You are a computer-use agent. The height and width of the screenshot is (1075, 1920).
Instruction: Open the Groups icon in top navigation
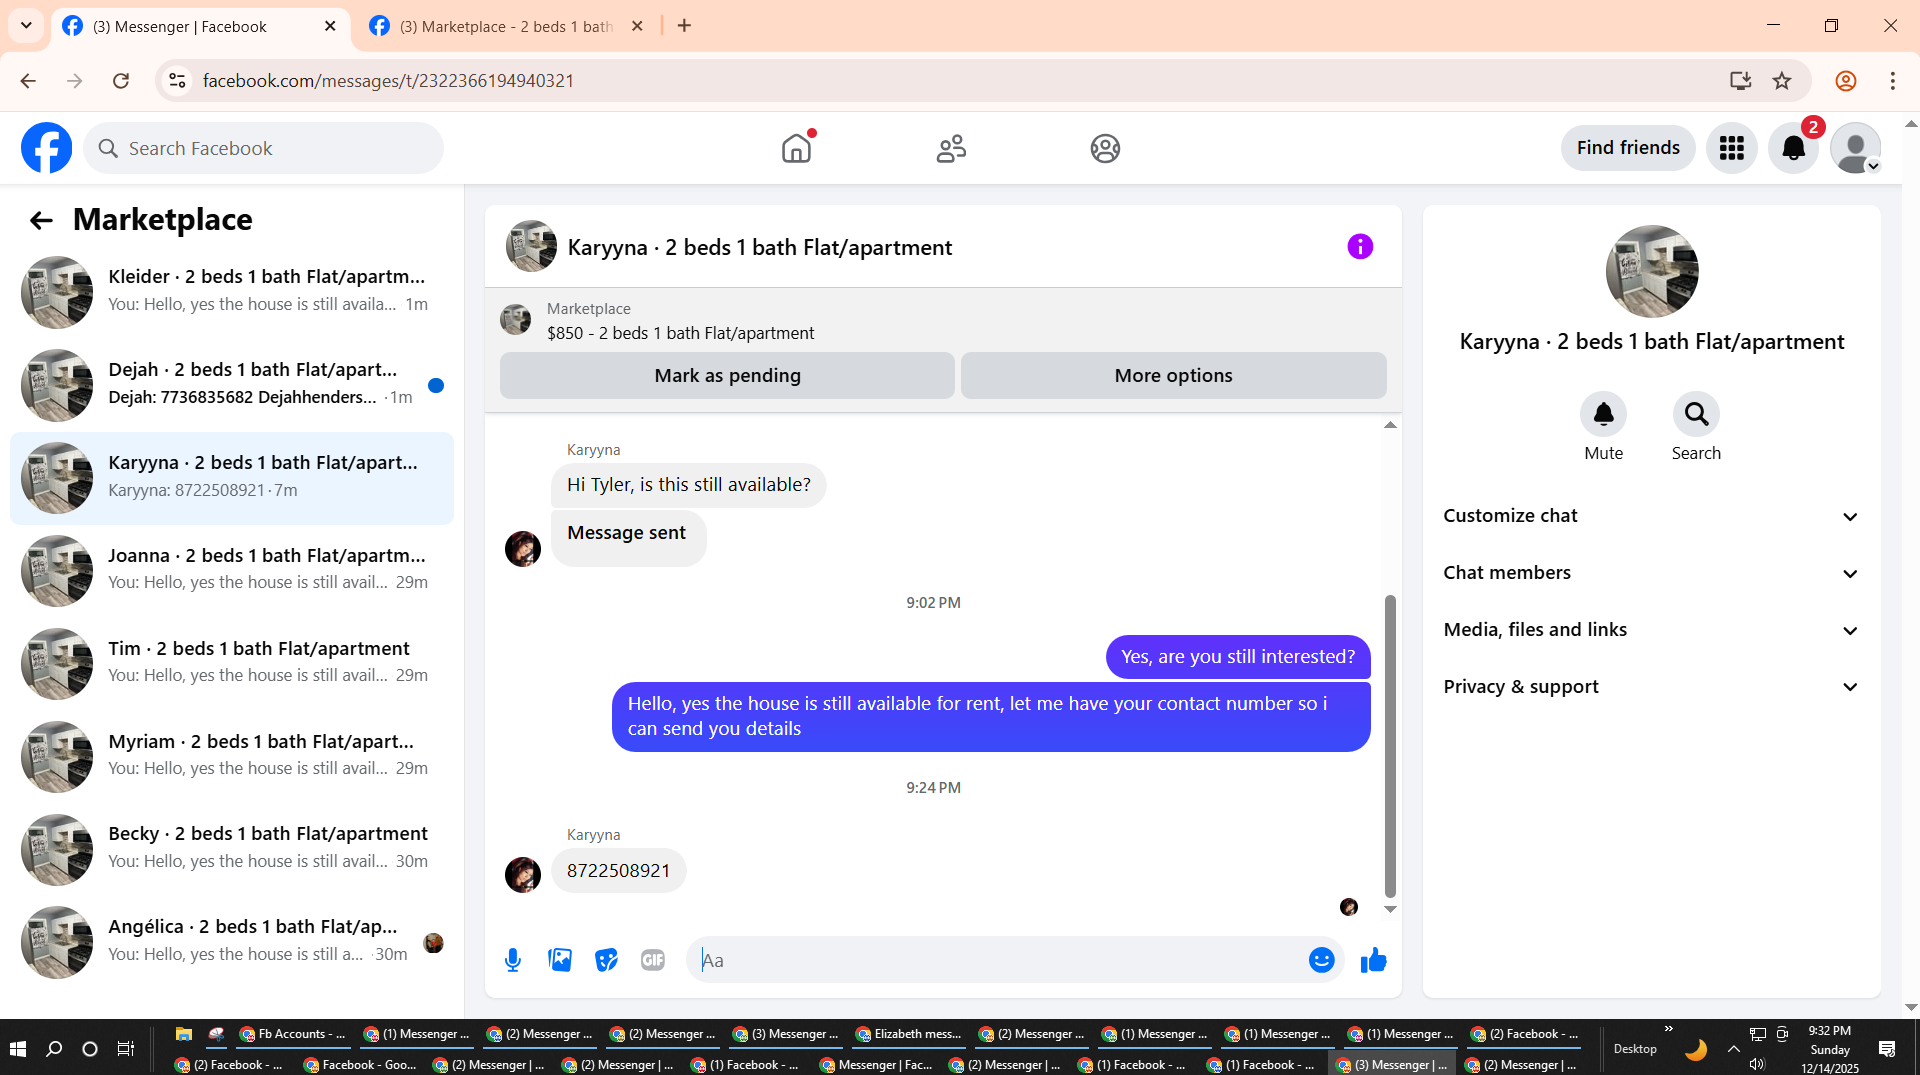coord(1105,148)
